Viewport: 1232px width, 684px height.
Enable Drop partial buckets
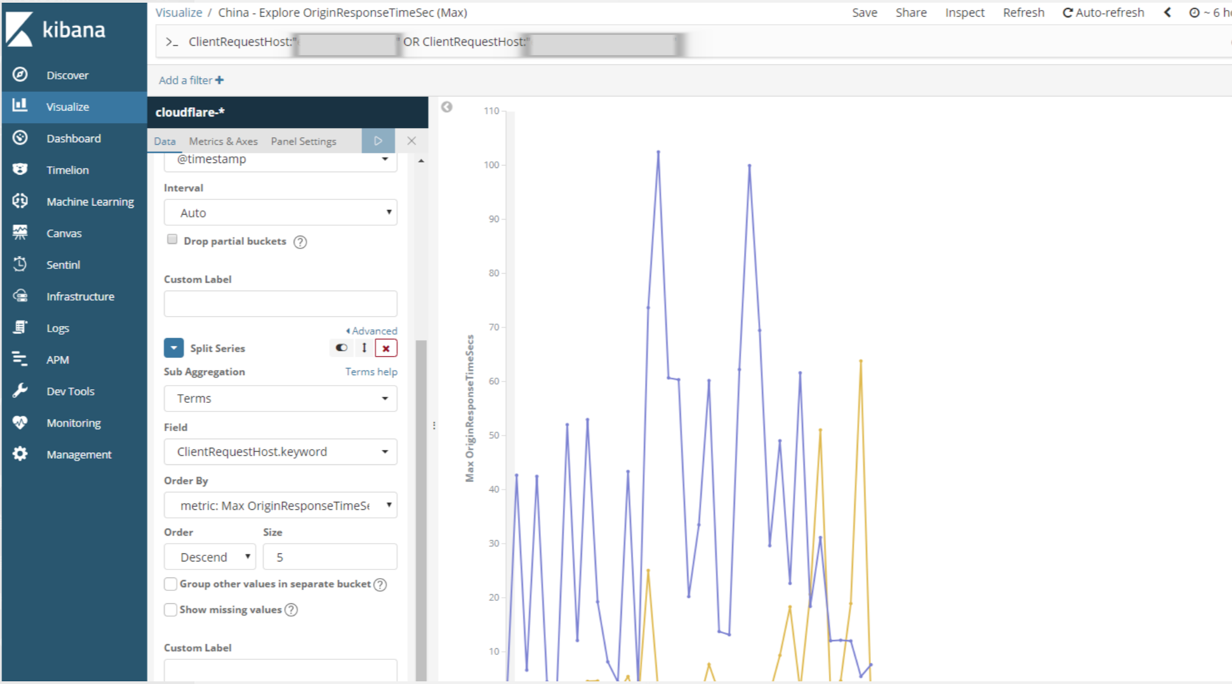172,239
